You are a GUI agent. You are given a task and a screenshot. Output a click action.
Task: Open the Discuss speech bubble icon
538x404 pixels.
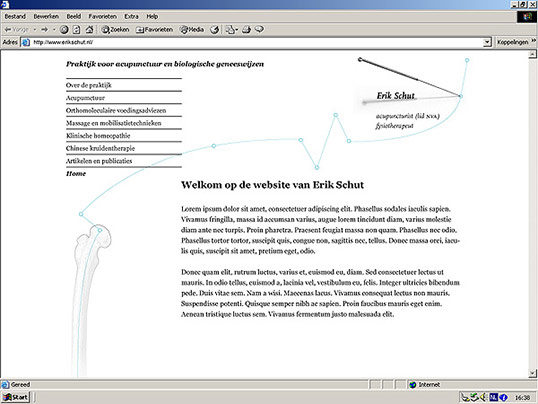259,30
